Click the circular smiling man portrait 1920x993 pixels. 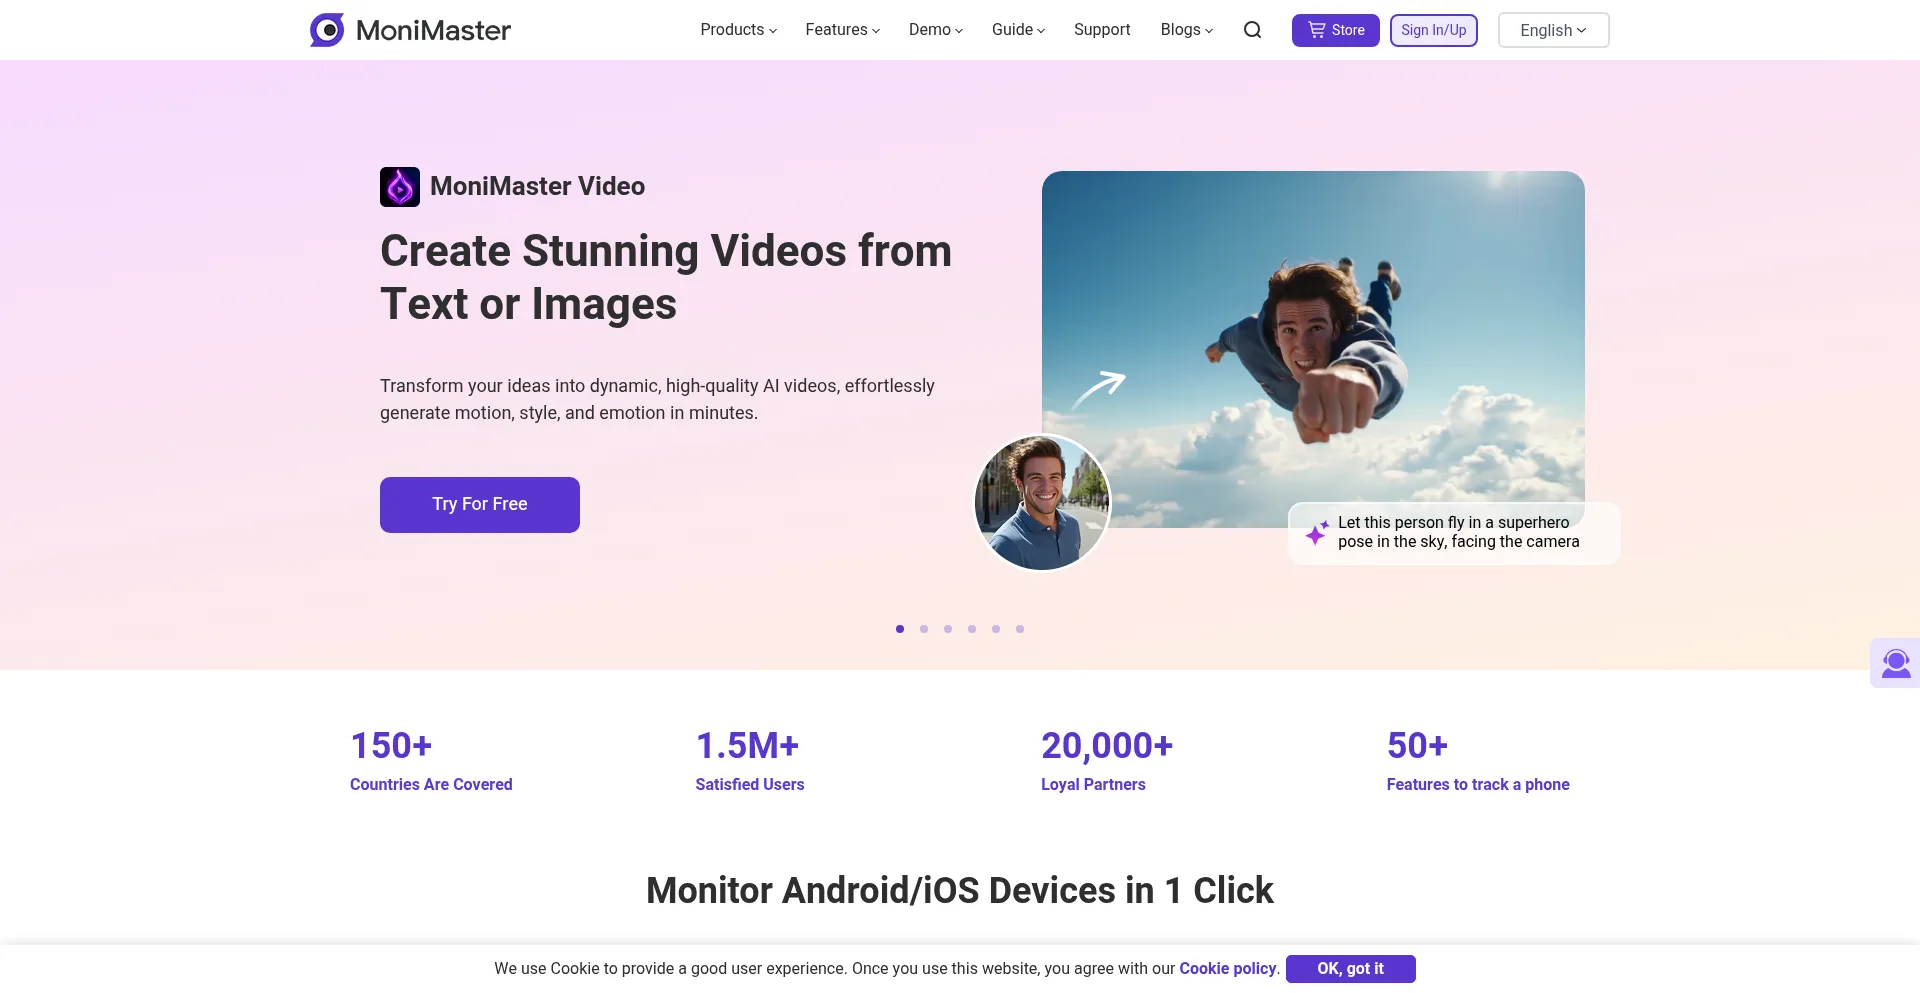1042,502
